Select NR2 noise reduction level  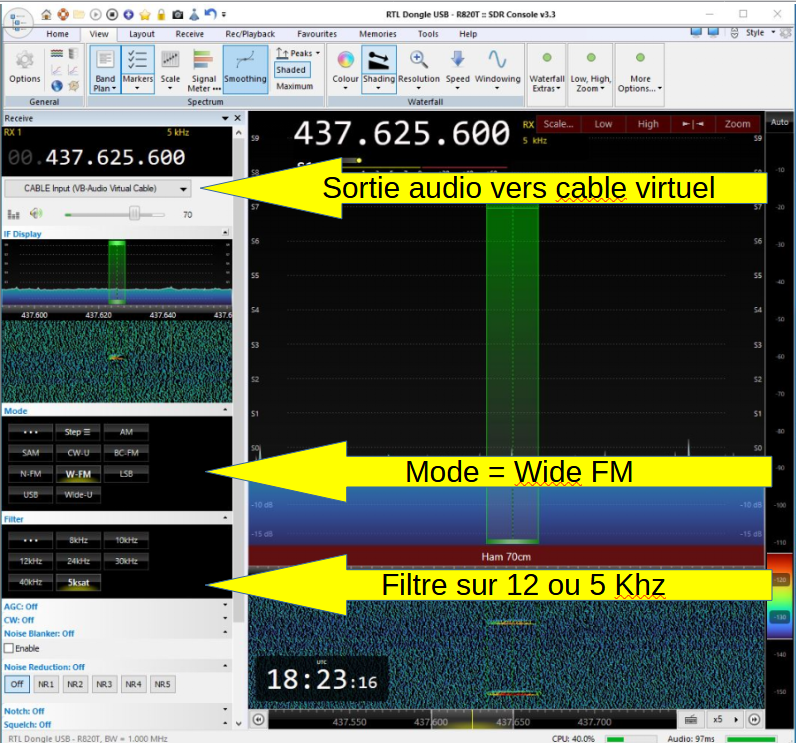coord(74,685)
